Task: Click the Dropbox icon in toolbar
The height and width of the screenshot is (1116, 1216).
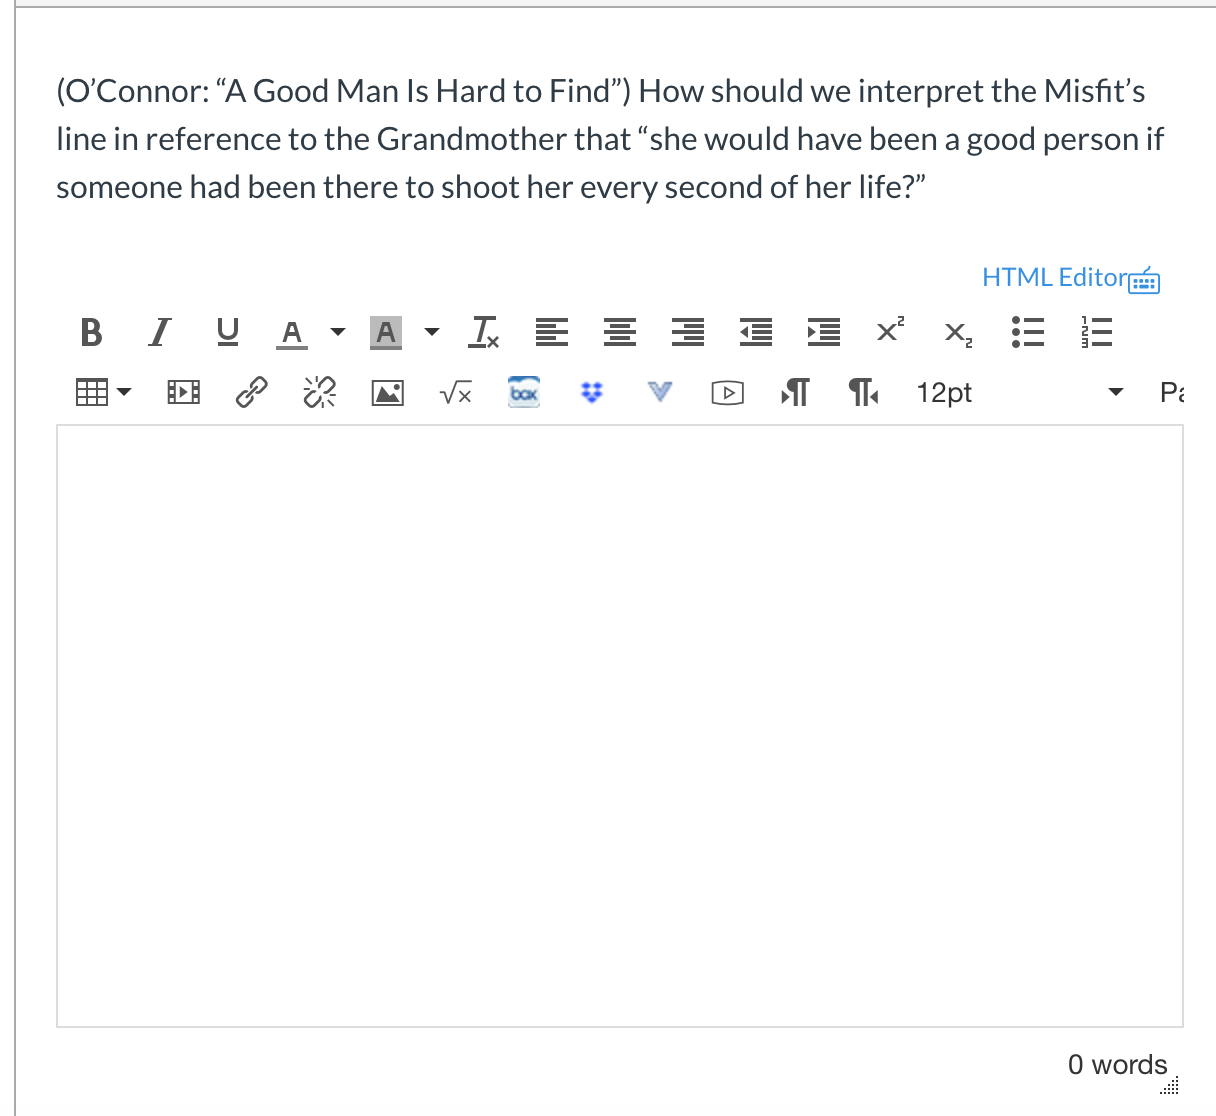Action: point(593,393)
